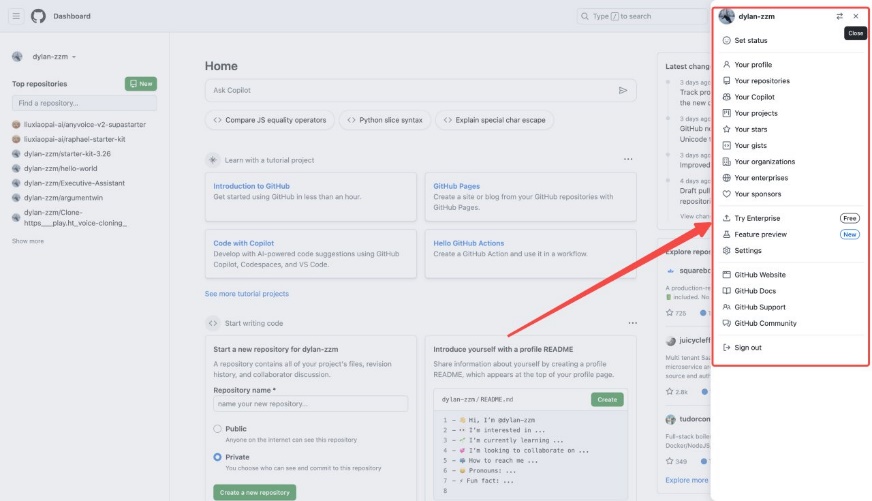Click the account switcher icon beside username
Viewport: 872px width, 501px height.
click(x=839, y=16)
